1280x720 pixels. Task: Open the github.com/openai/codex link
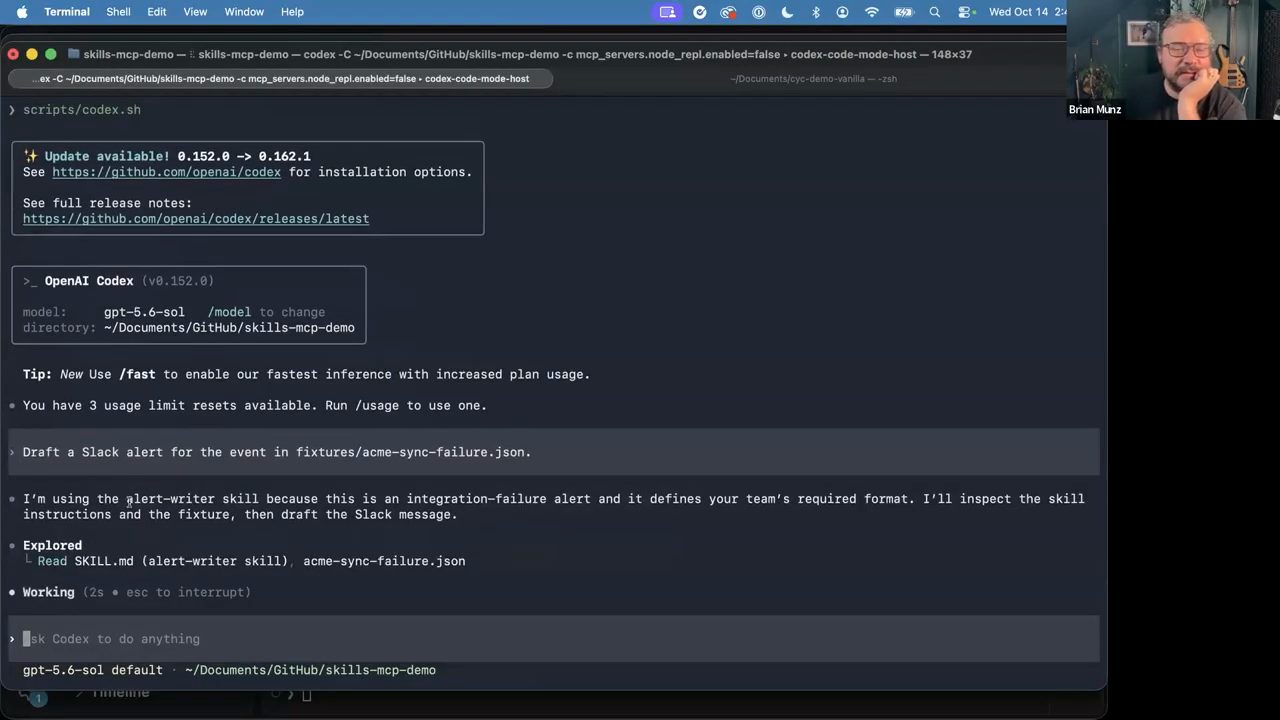[166, 172]
